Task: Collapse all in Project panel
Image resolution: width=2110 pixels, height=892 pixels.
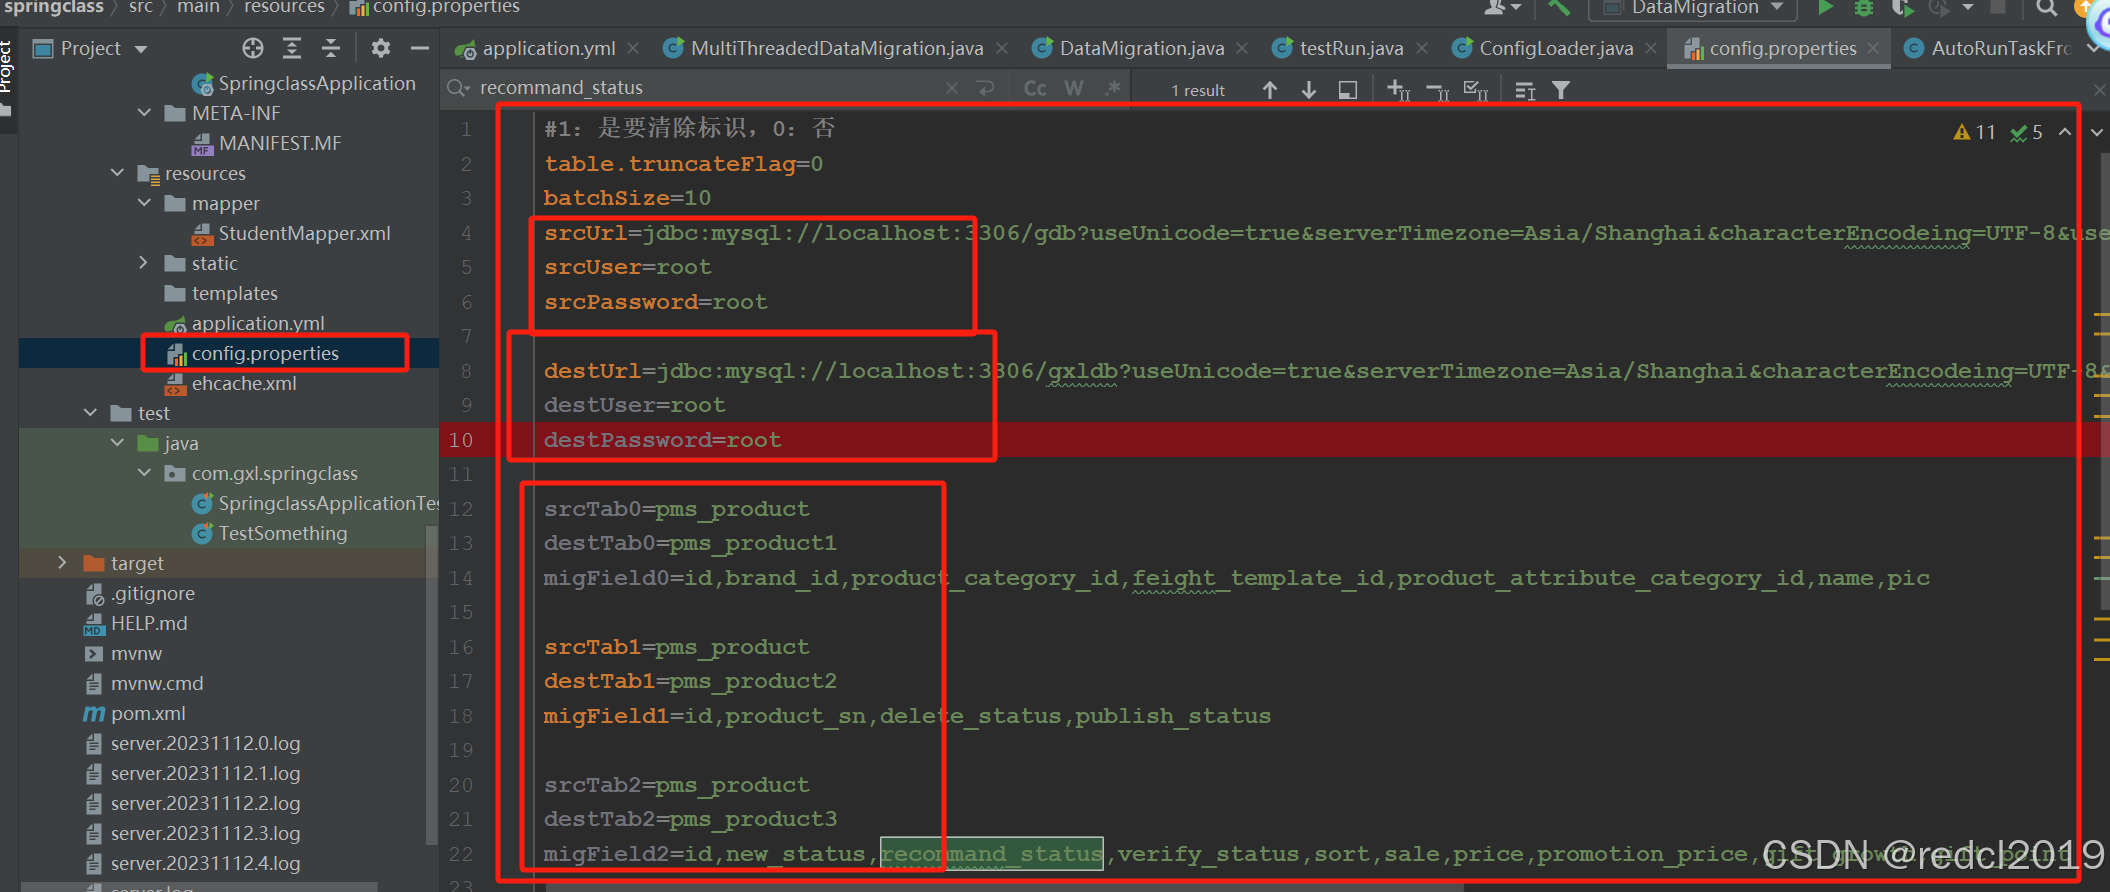Action: tap(331, 48)
